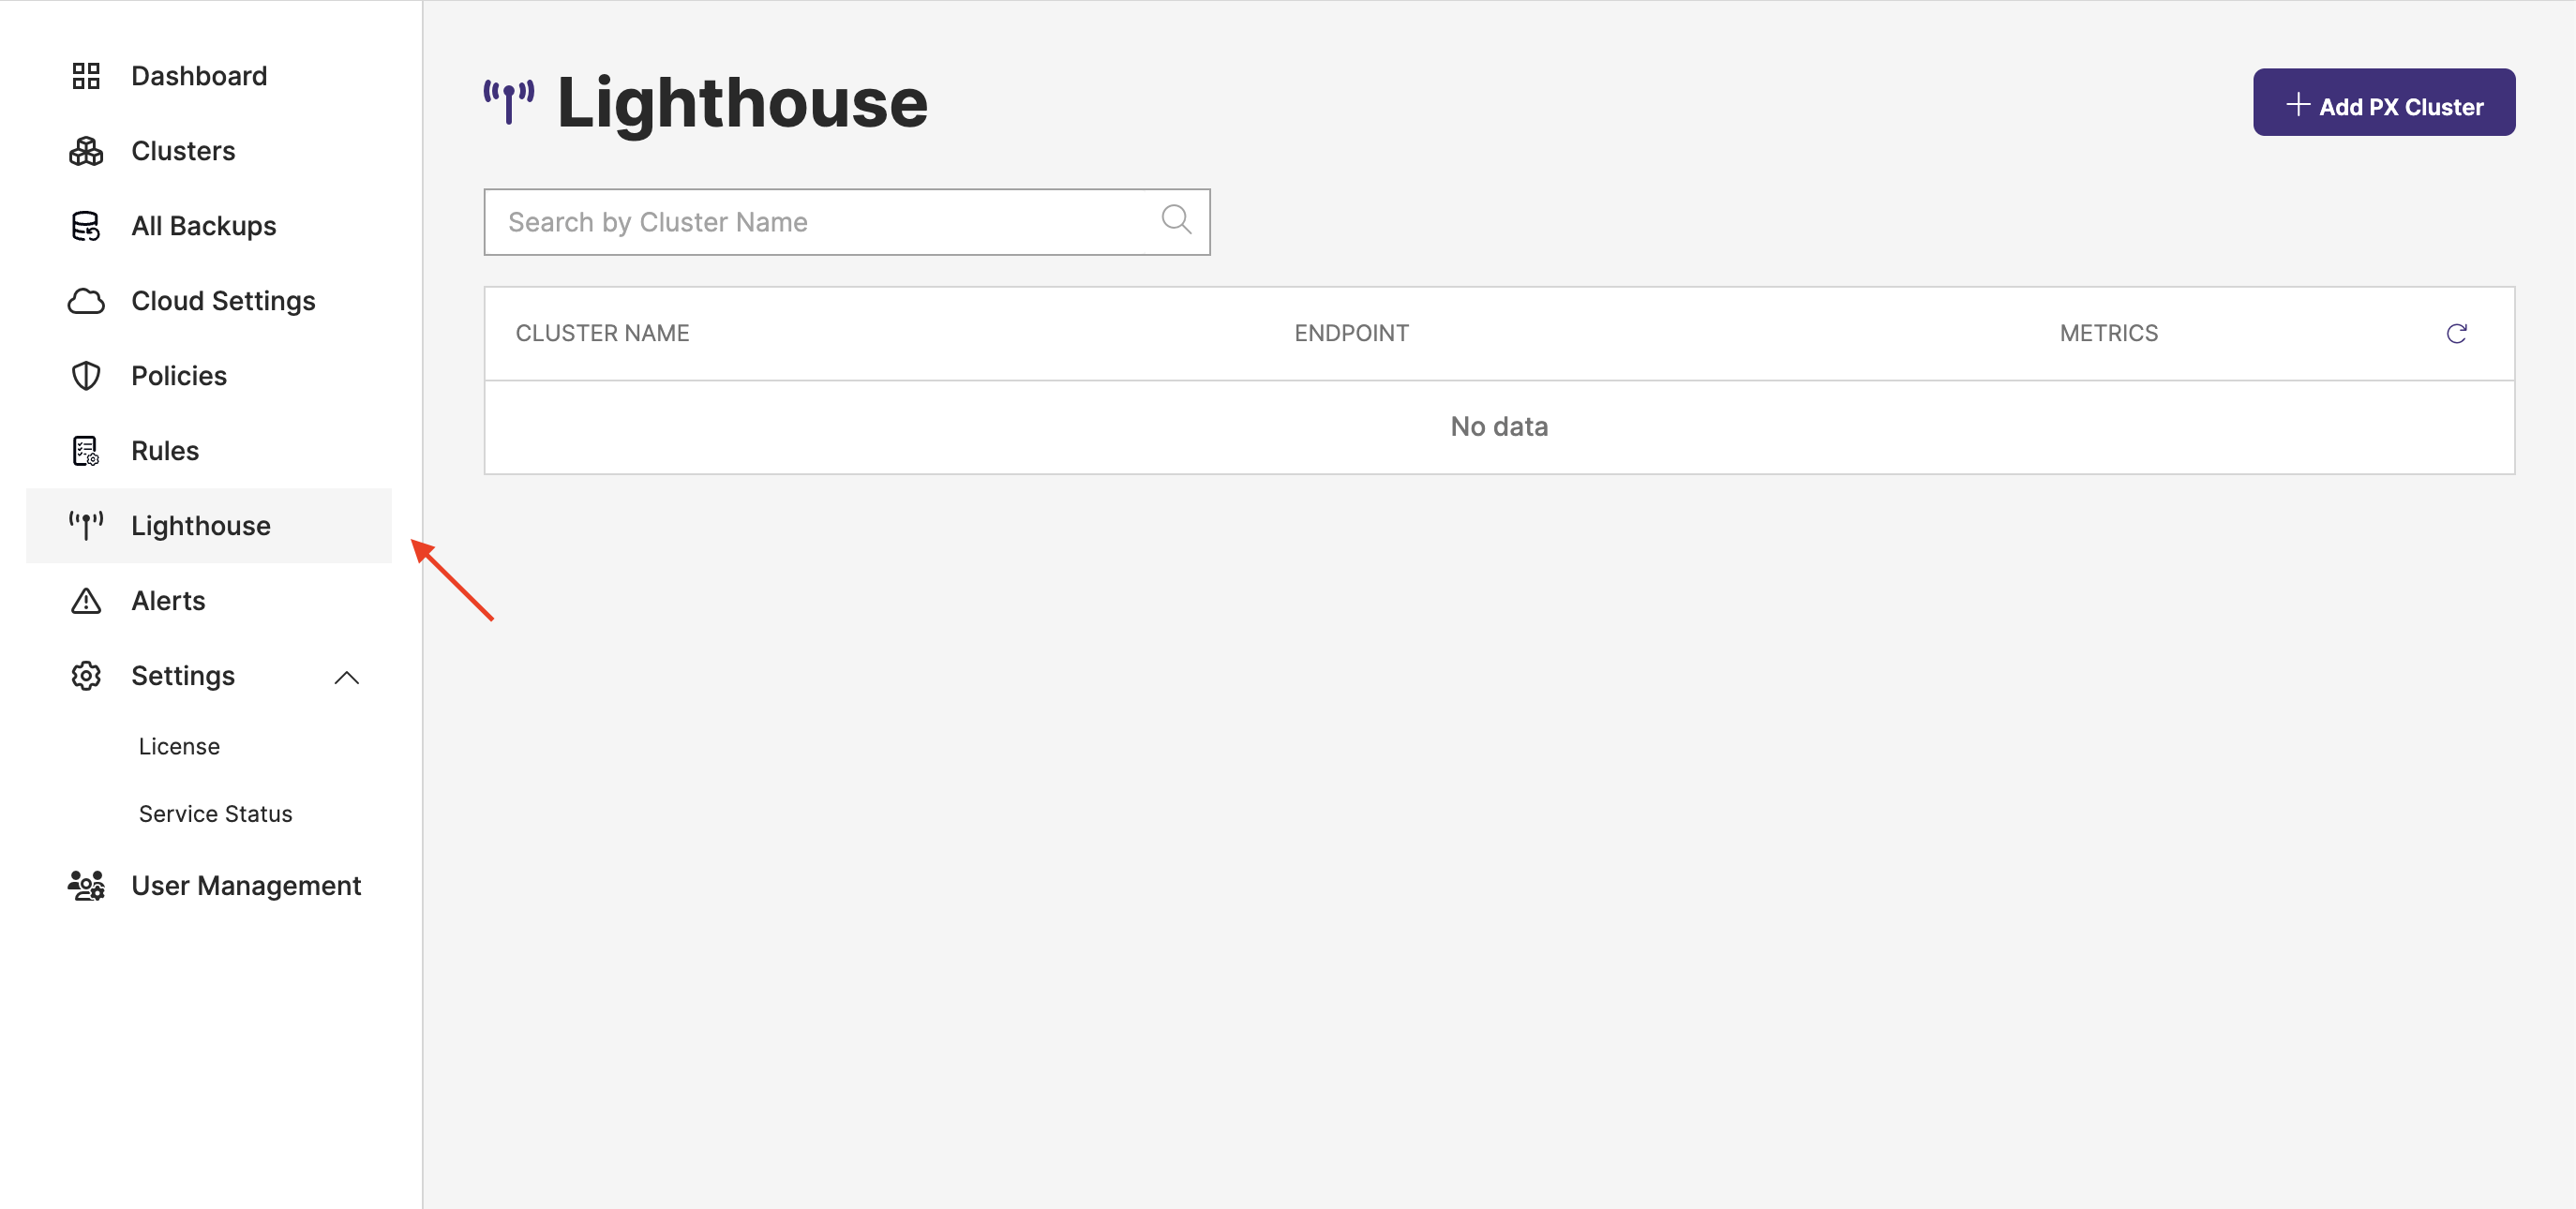Click the CLUSTER NAME column header
Image resolution: width=2576 pixels, height=1209 pixels.
coord(602,334)
